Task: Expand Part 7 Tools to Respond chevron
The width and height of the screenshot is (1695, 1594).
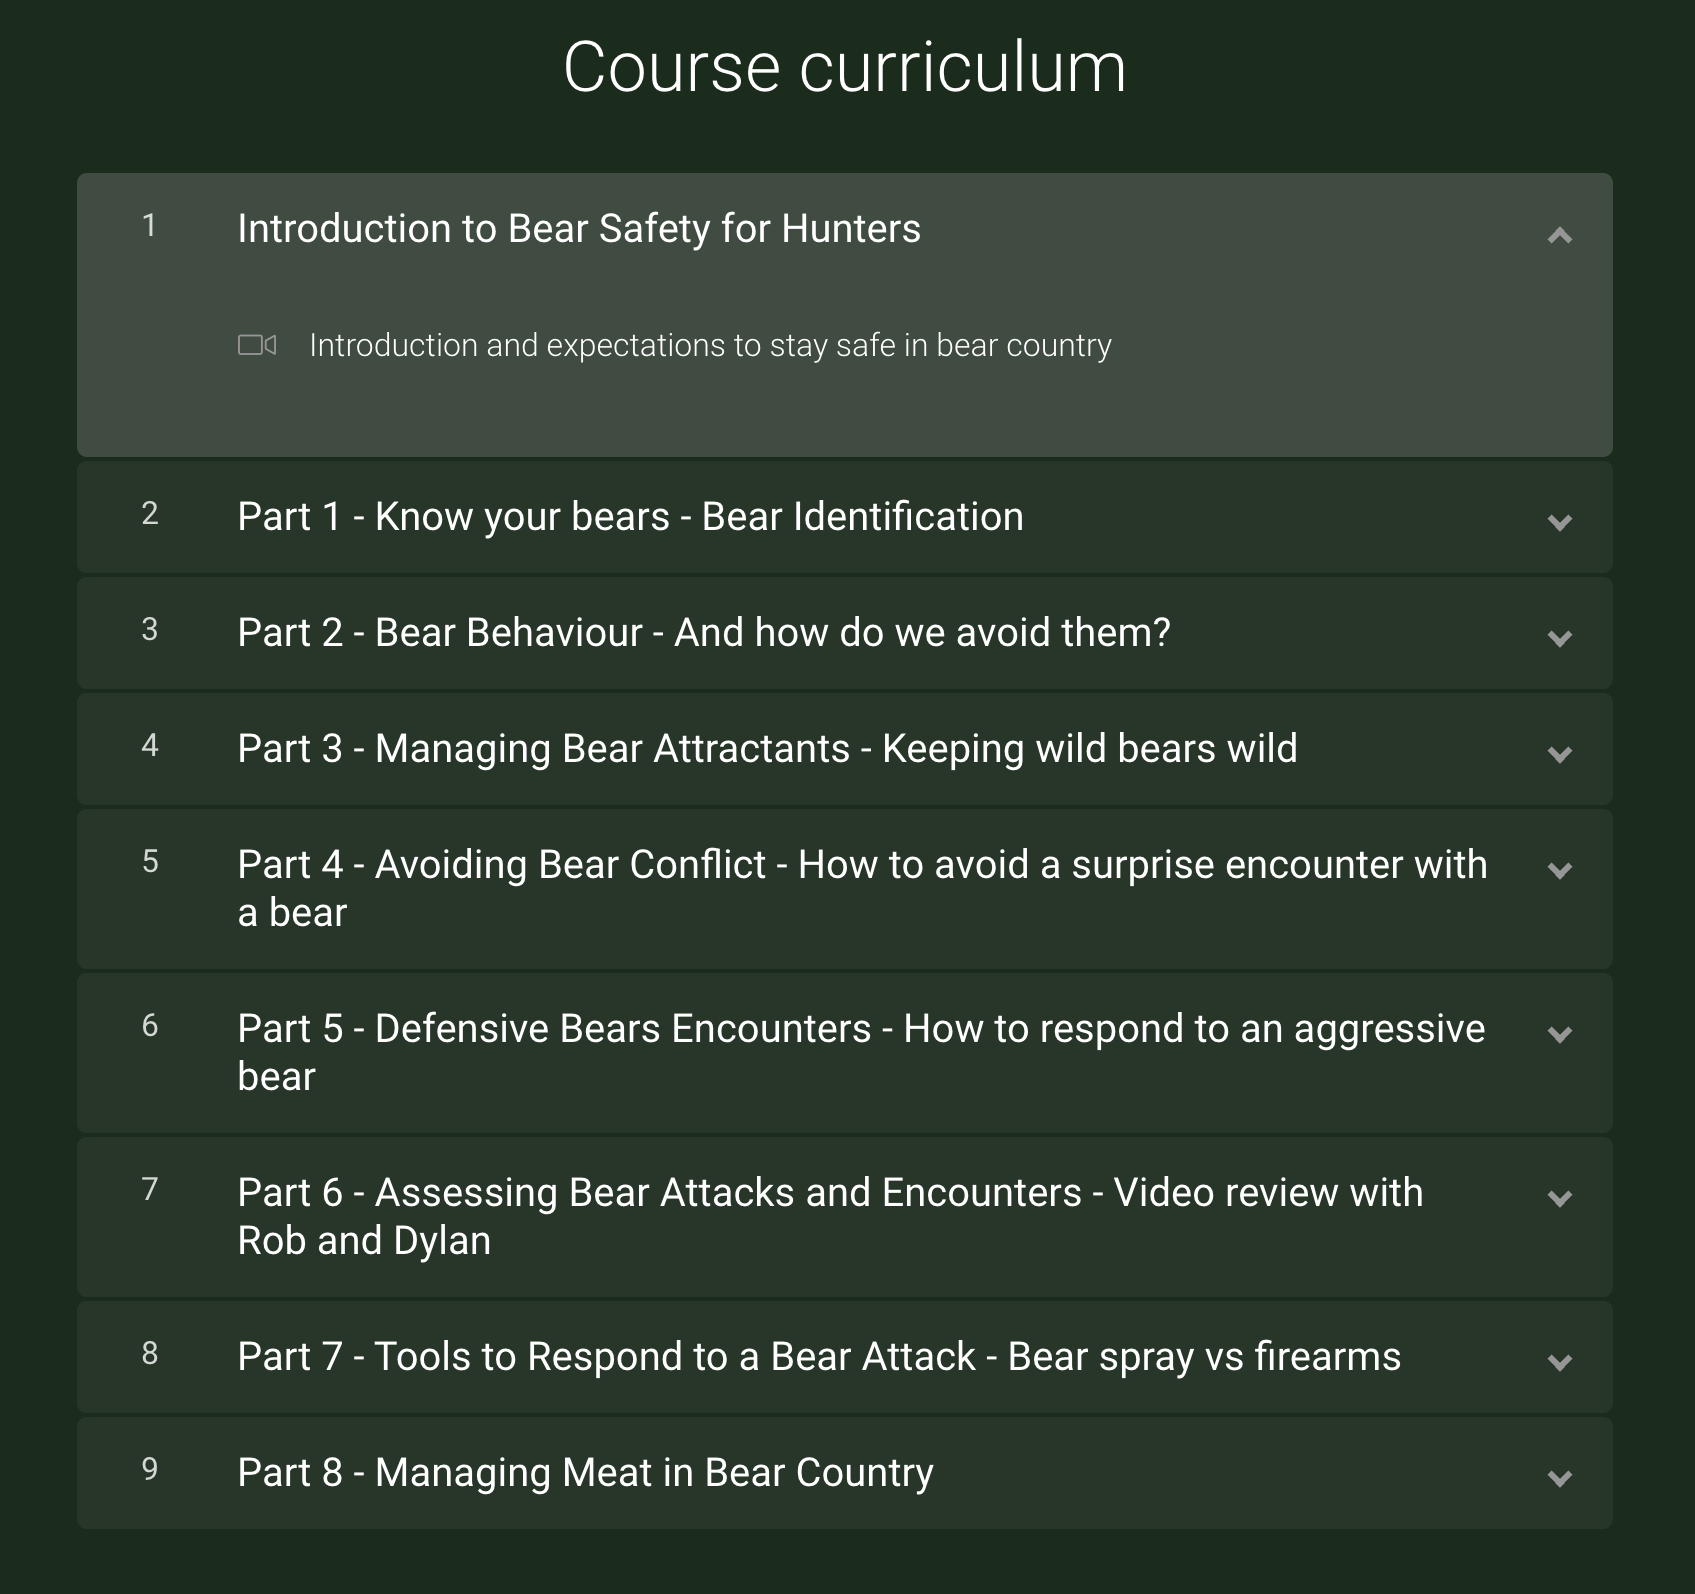Action: (x=1559, y=1362)
